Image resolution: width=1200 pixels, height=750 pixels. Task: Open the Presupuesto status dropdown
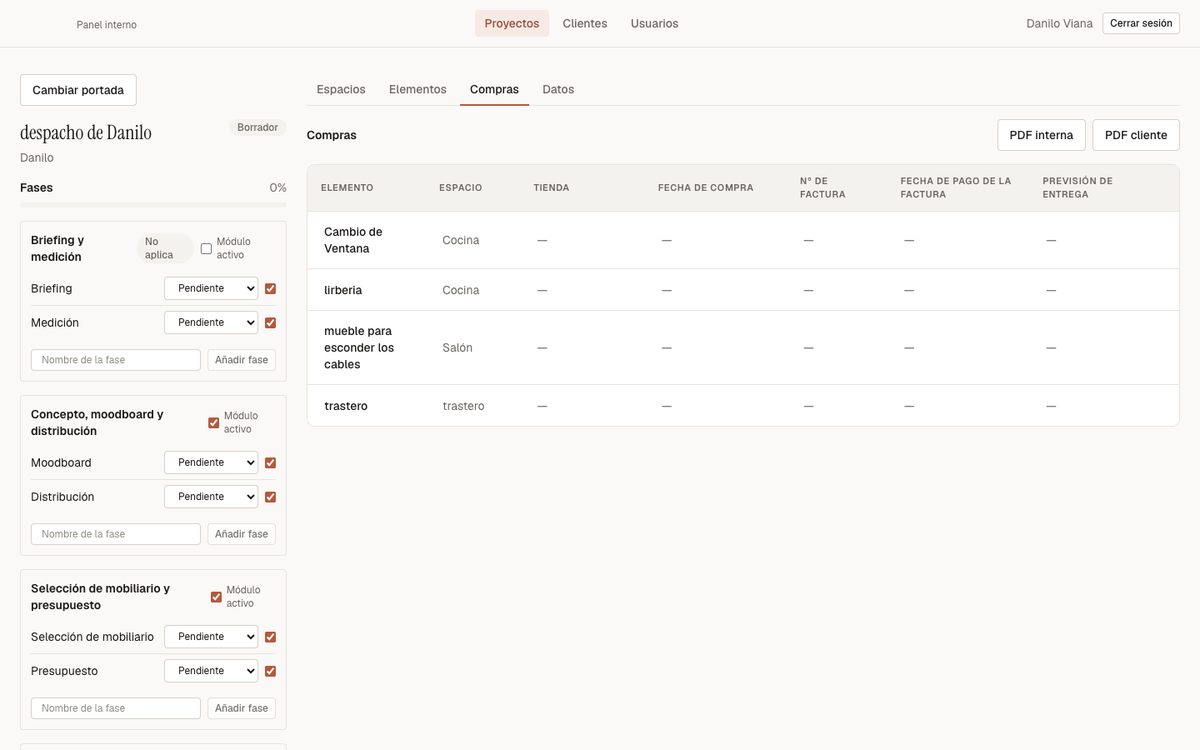tap(211, 670)
